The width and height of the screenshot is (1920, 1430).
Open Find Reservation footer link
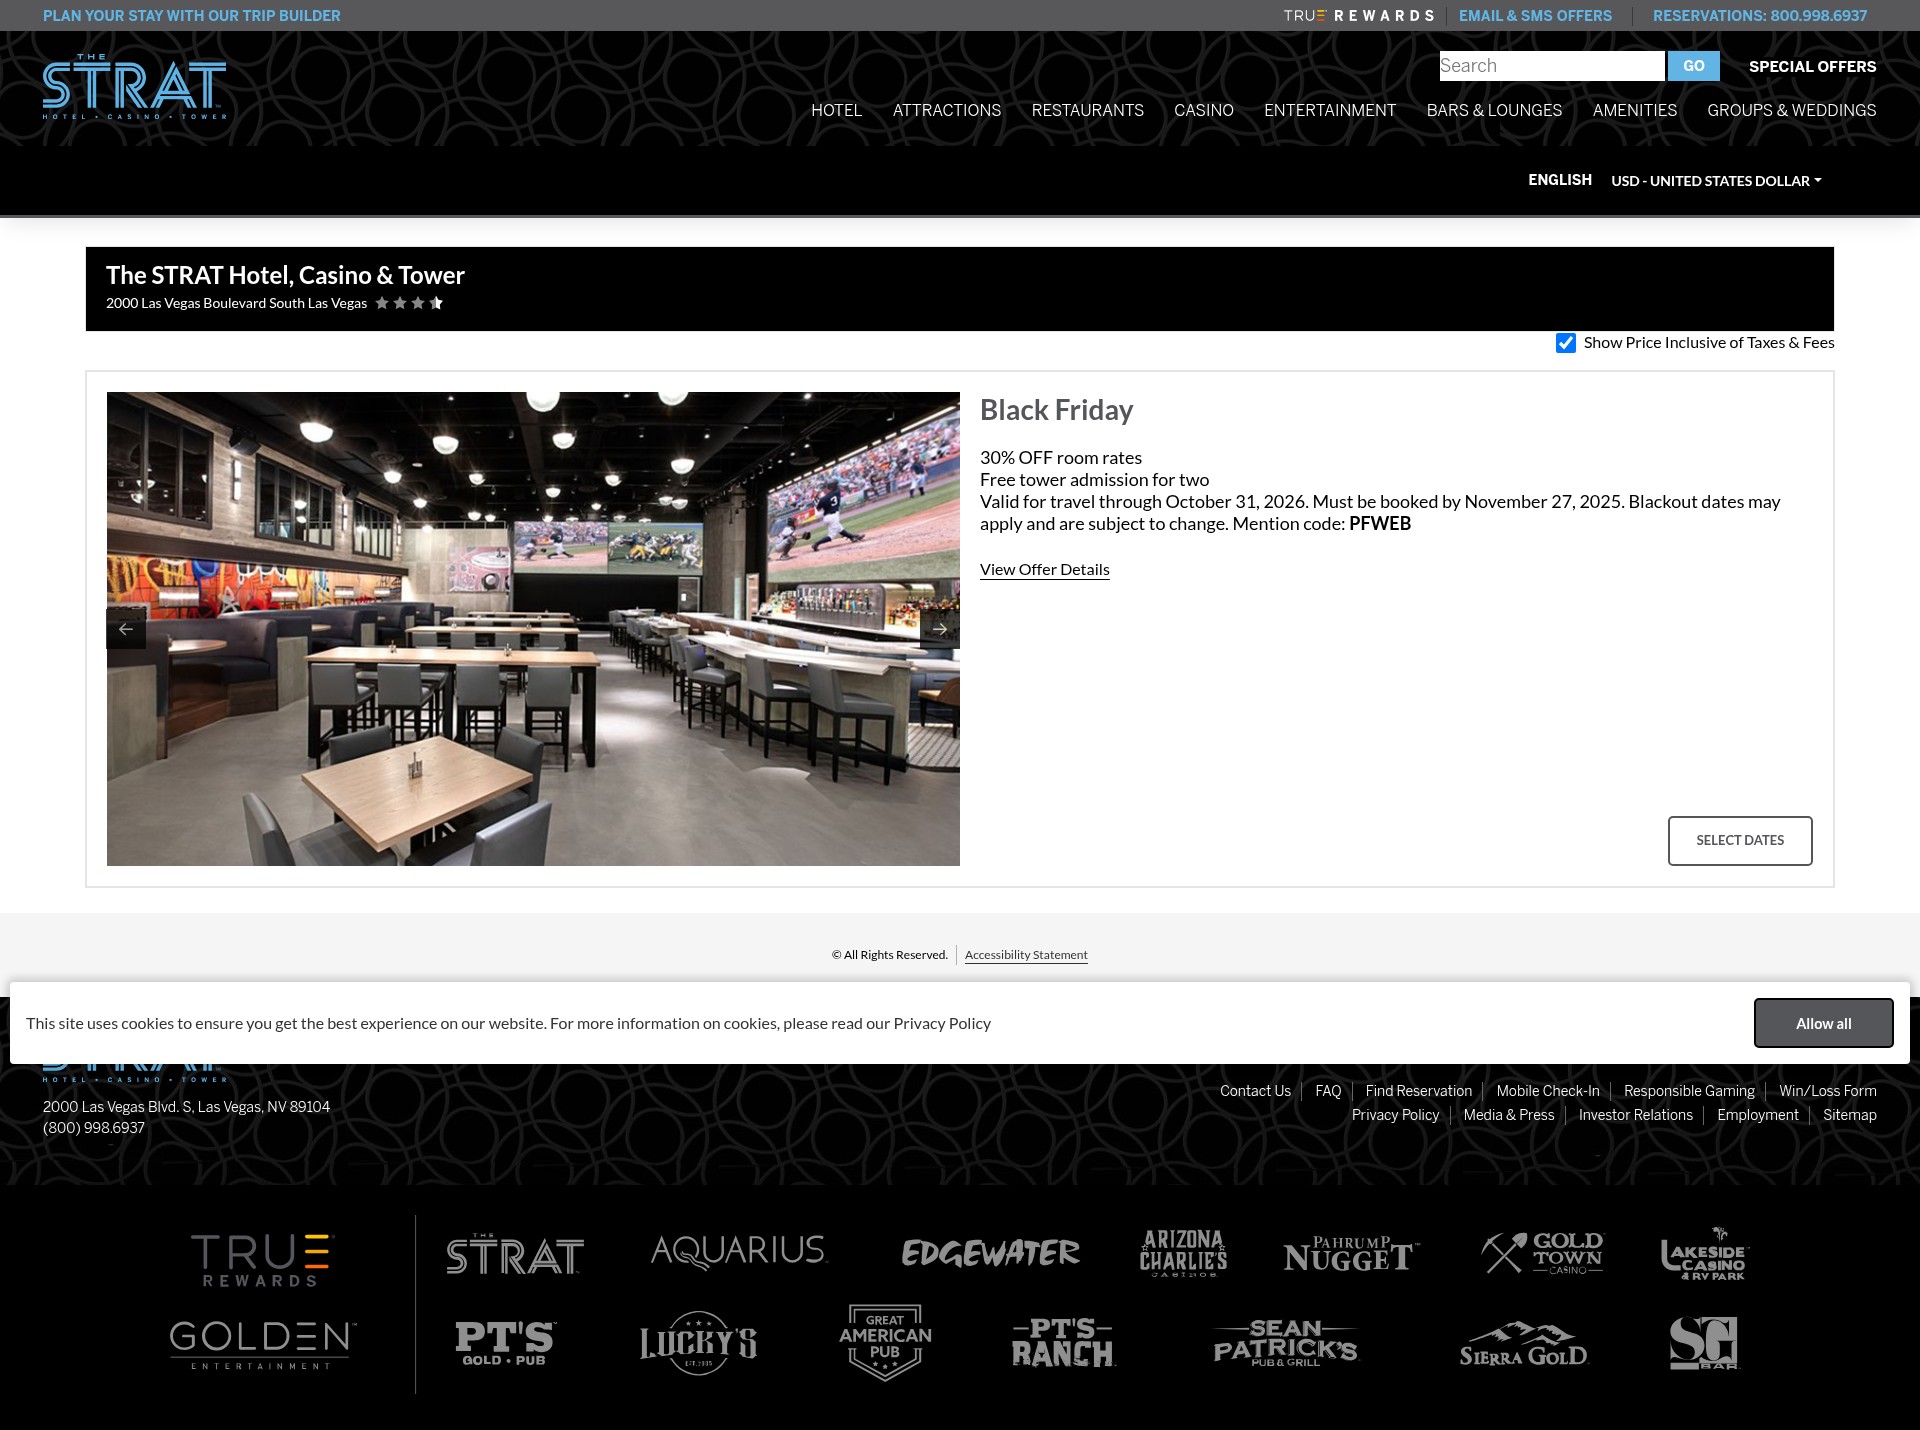[1419, 1091]
